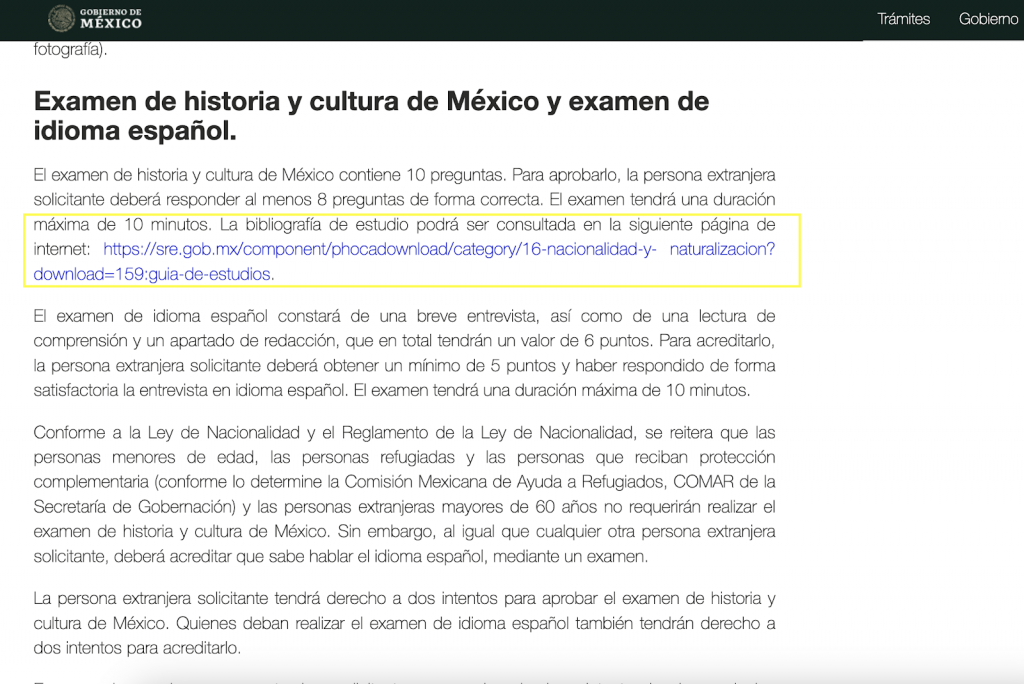Click the heading 'Examen de historia y cultura de México'
Viewport: 1024px width, 684px height.
point(371,116)
